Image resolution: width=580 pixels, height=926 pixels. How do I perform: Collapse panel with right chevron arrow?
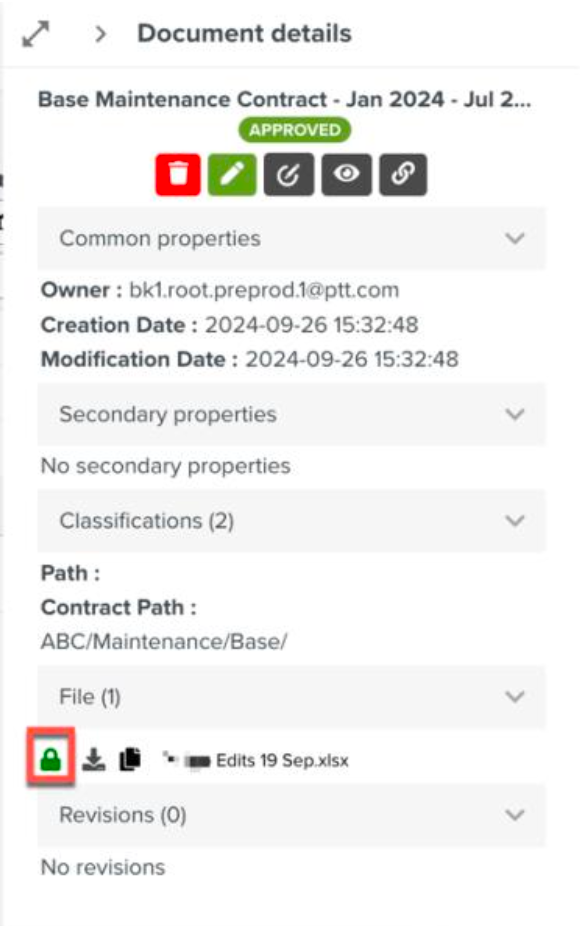pos(101,34)
